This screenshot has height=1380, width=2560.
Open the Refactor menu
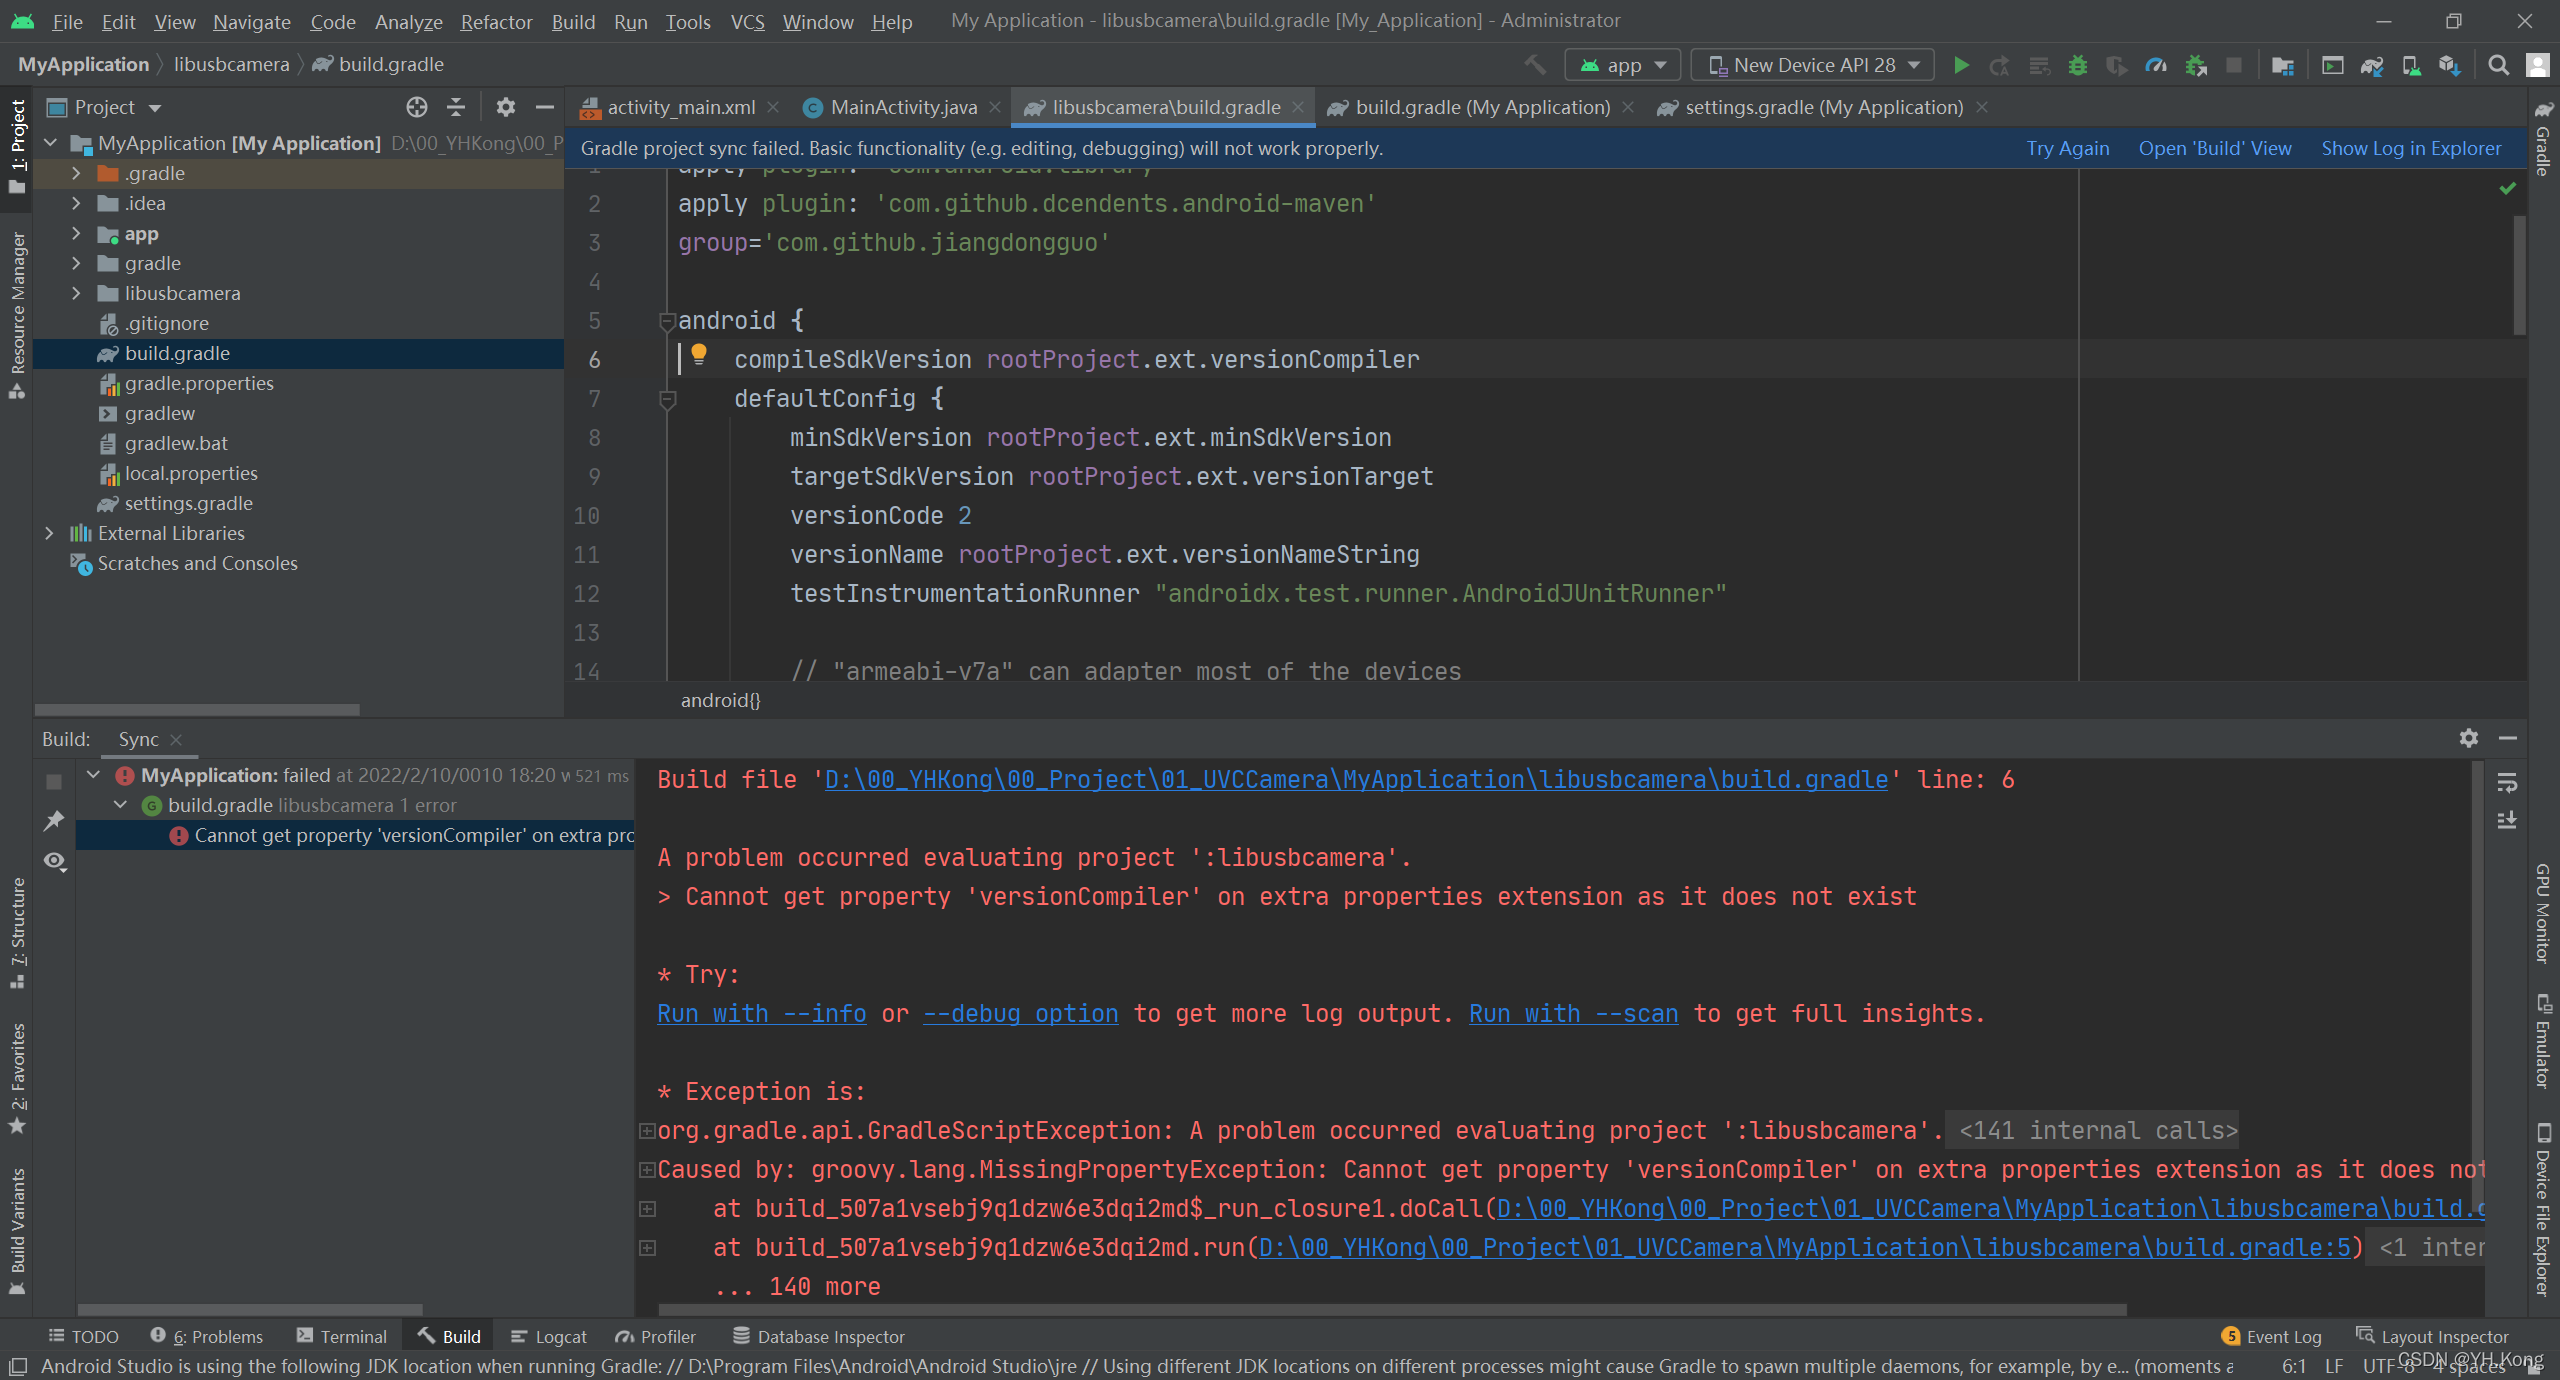(496, 21)
